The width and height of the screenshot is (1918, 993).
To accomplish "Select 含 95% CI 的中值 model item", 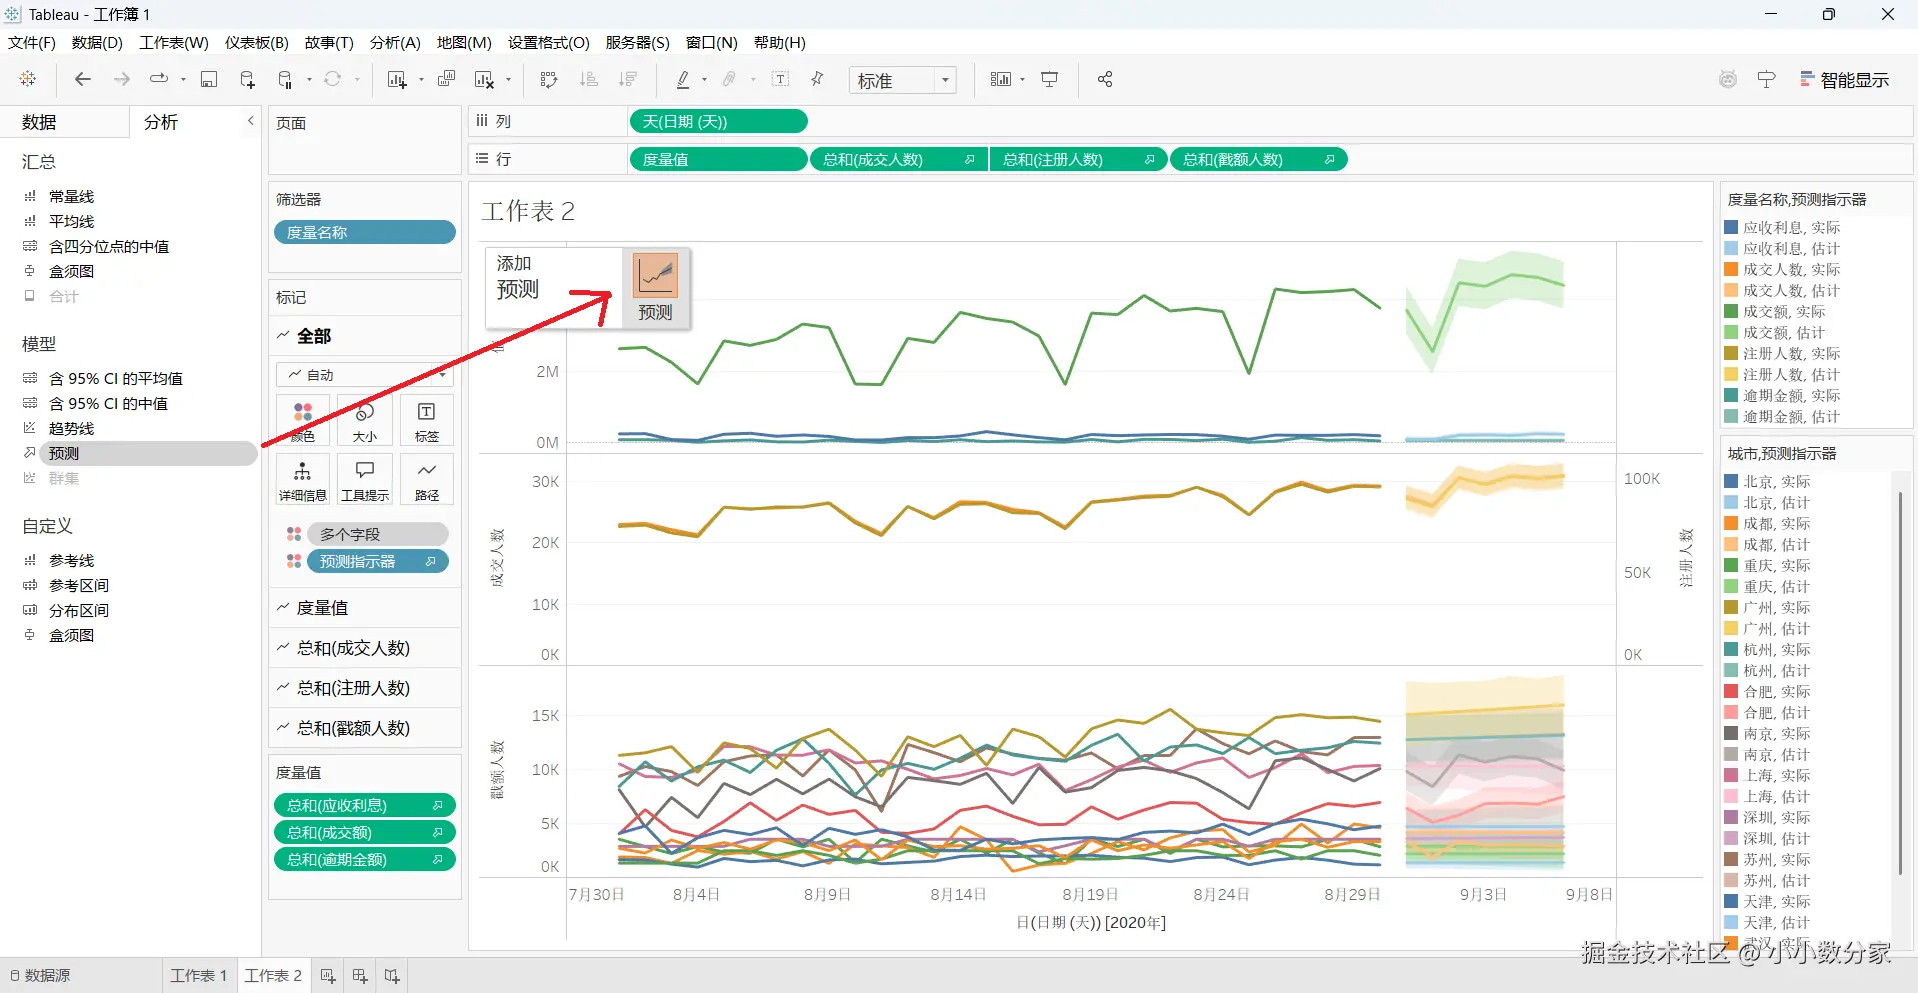I will (109, 403).
